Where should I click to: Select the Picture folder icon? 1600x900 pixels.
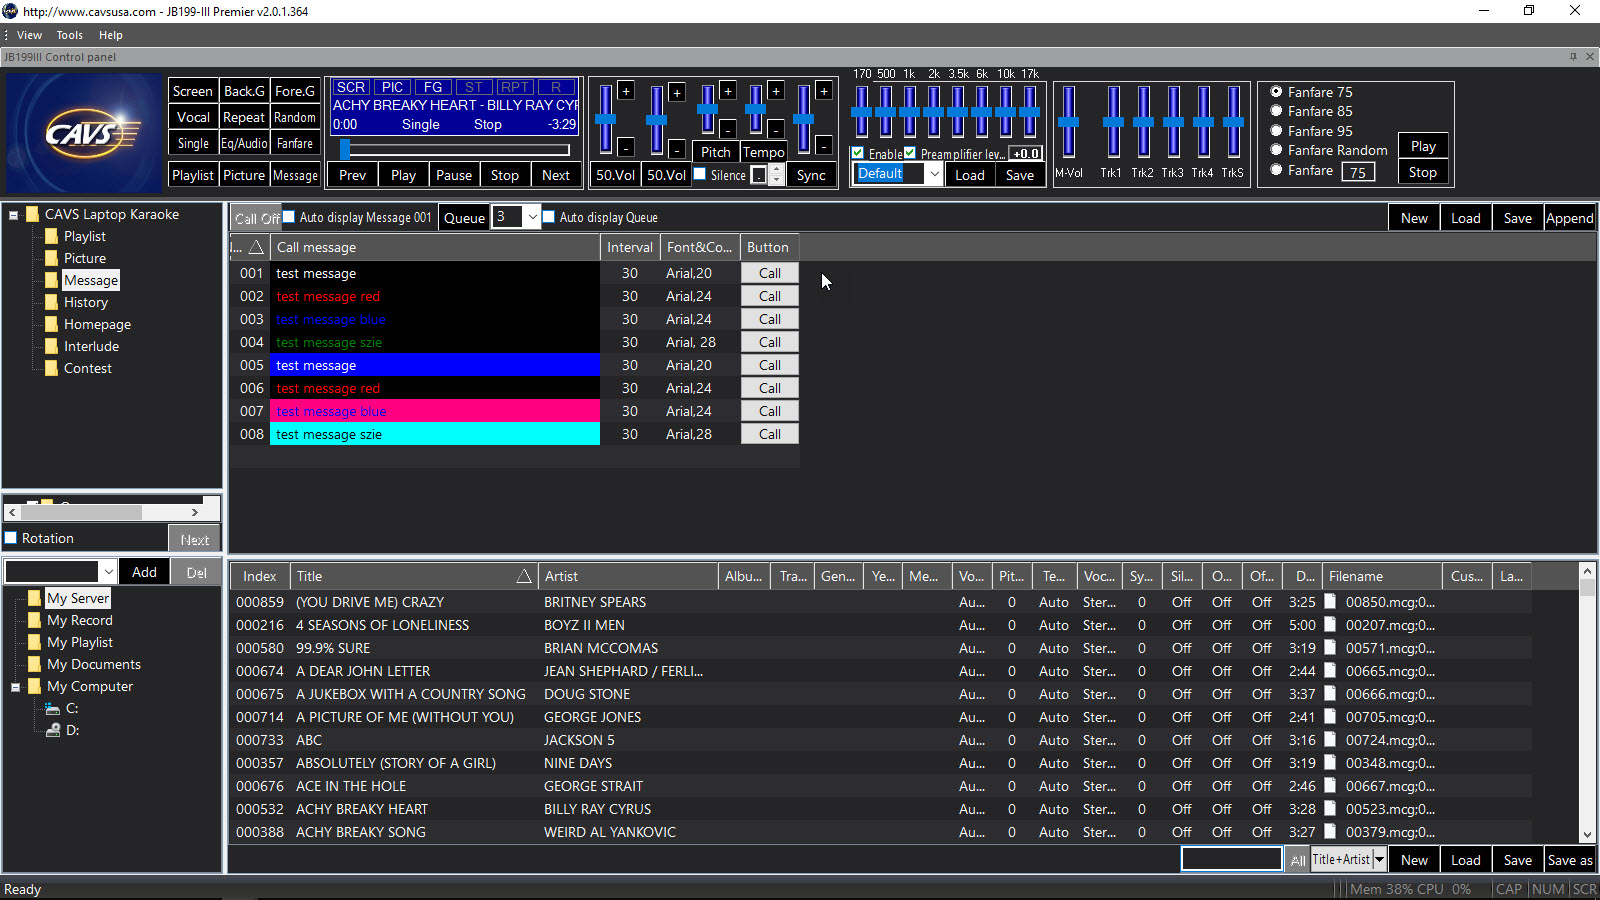(51, 258)
